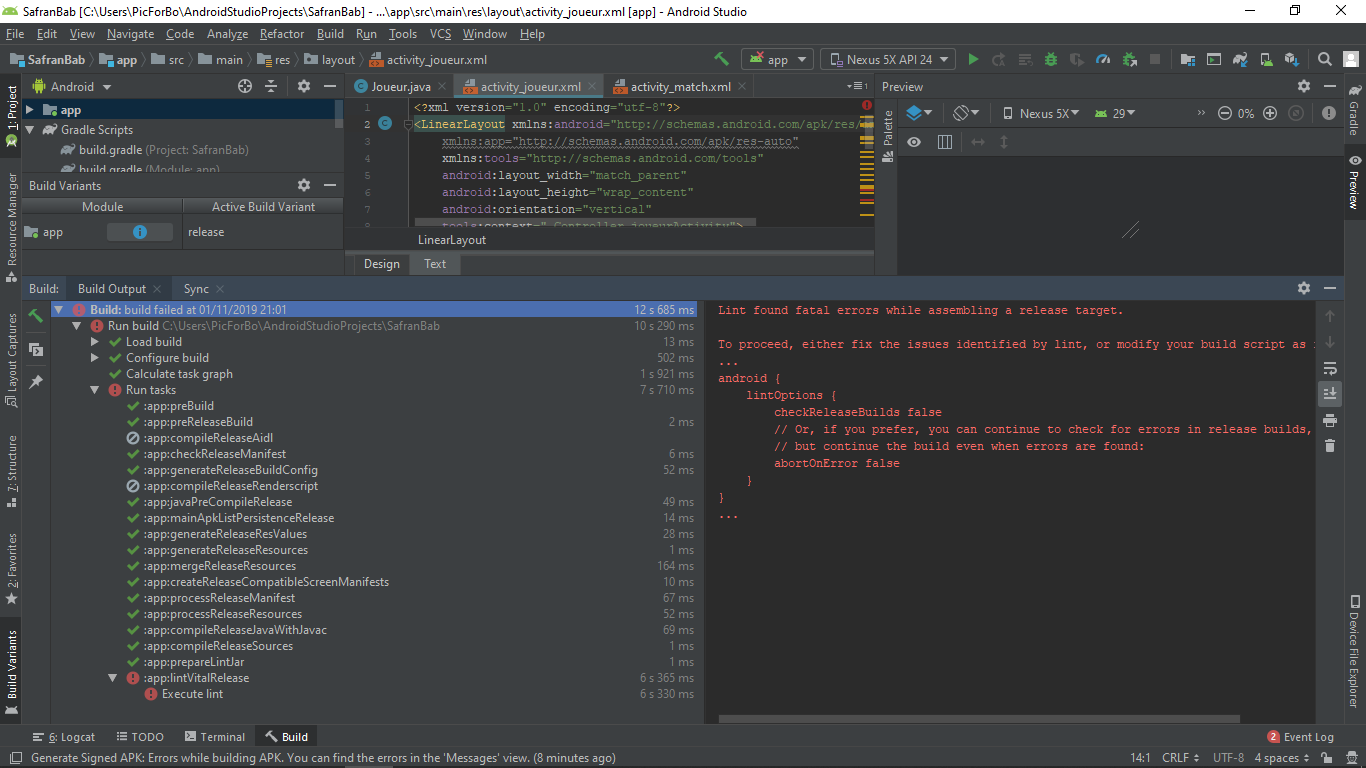This screenshot has width=1366, height=768.
Task: Collapse the Run tasks tree node
Action: point(95,390)
